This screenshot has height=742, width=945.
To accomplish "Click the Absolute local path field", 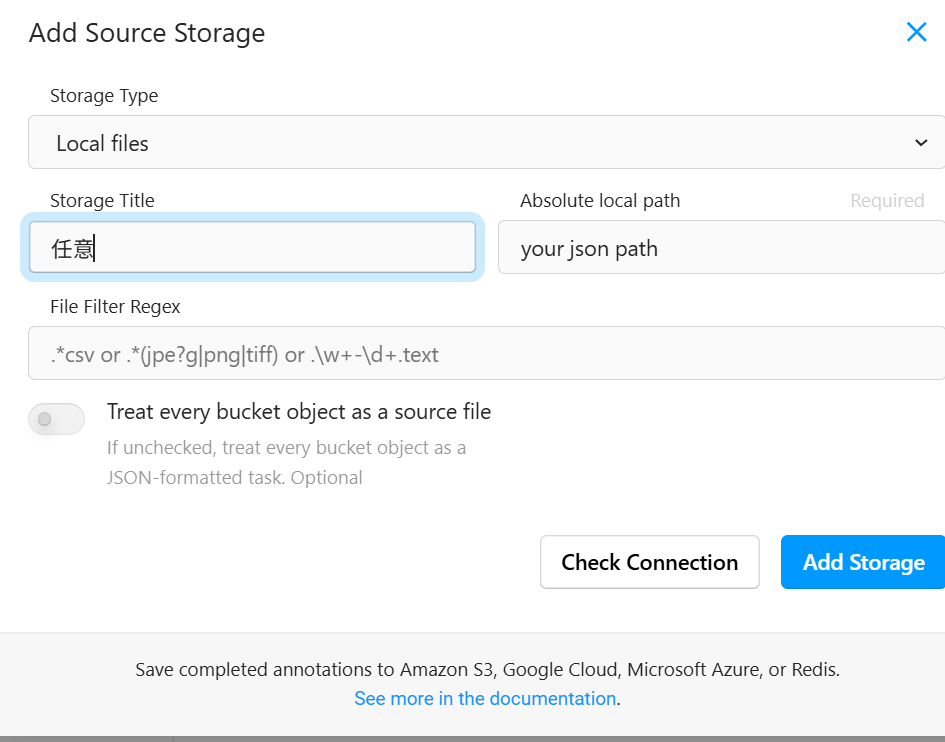I will 720,248.
